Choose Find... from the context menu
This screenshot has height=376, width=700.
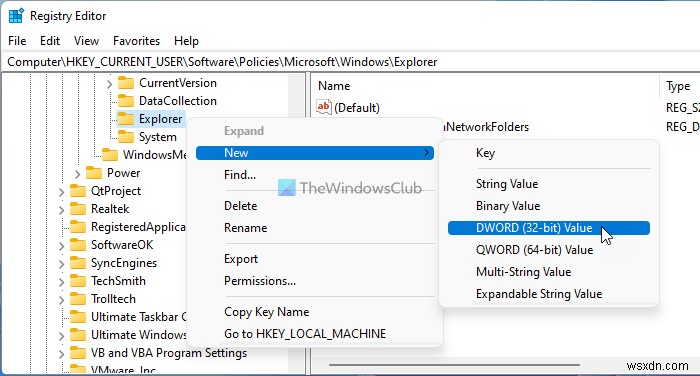[240, 175]
